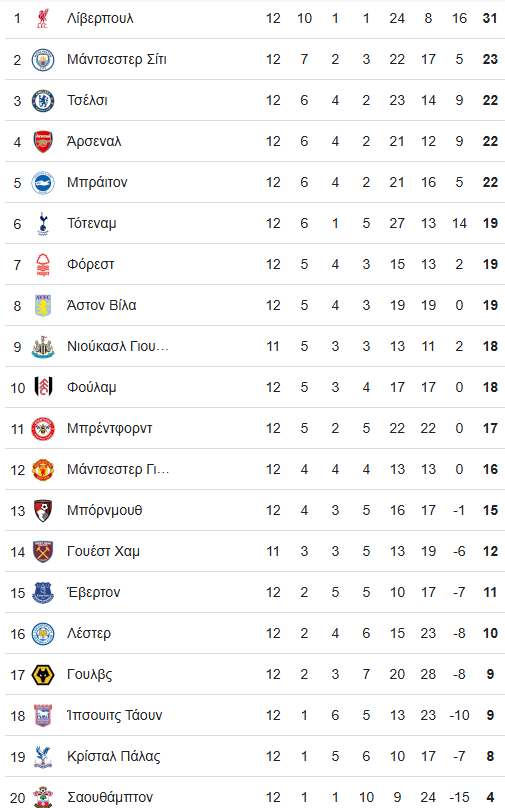
Task: Select the Arsenal crest icon
Action: [x=43, y=142]
